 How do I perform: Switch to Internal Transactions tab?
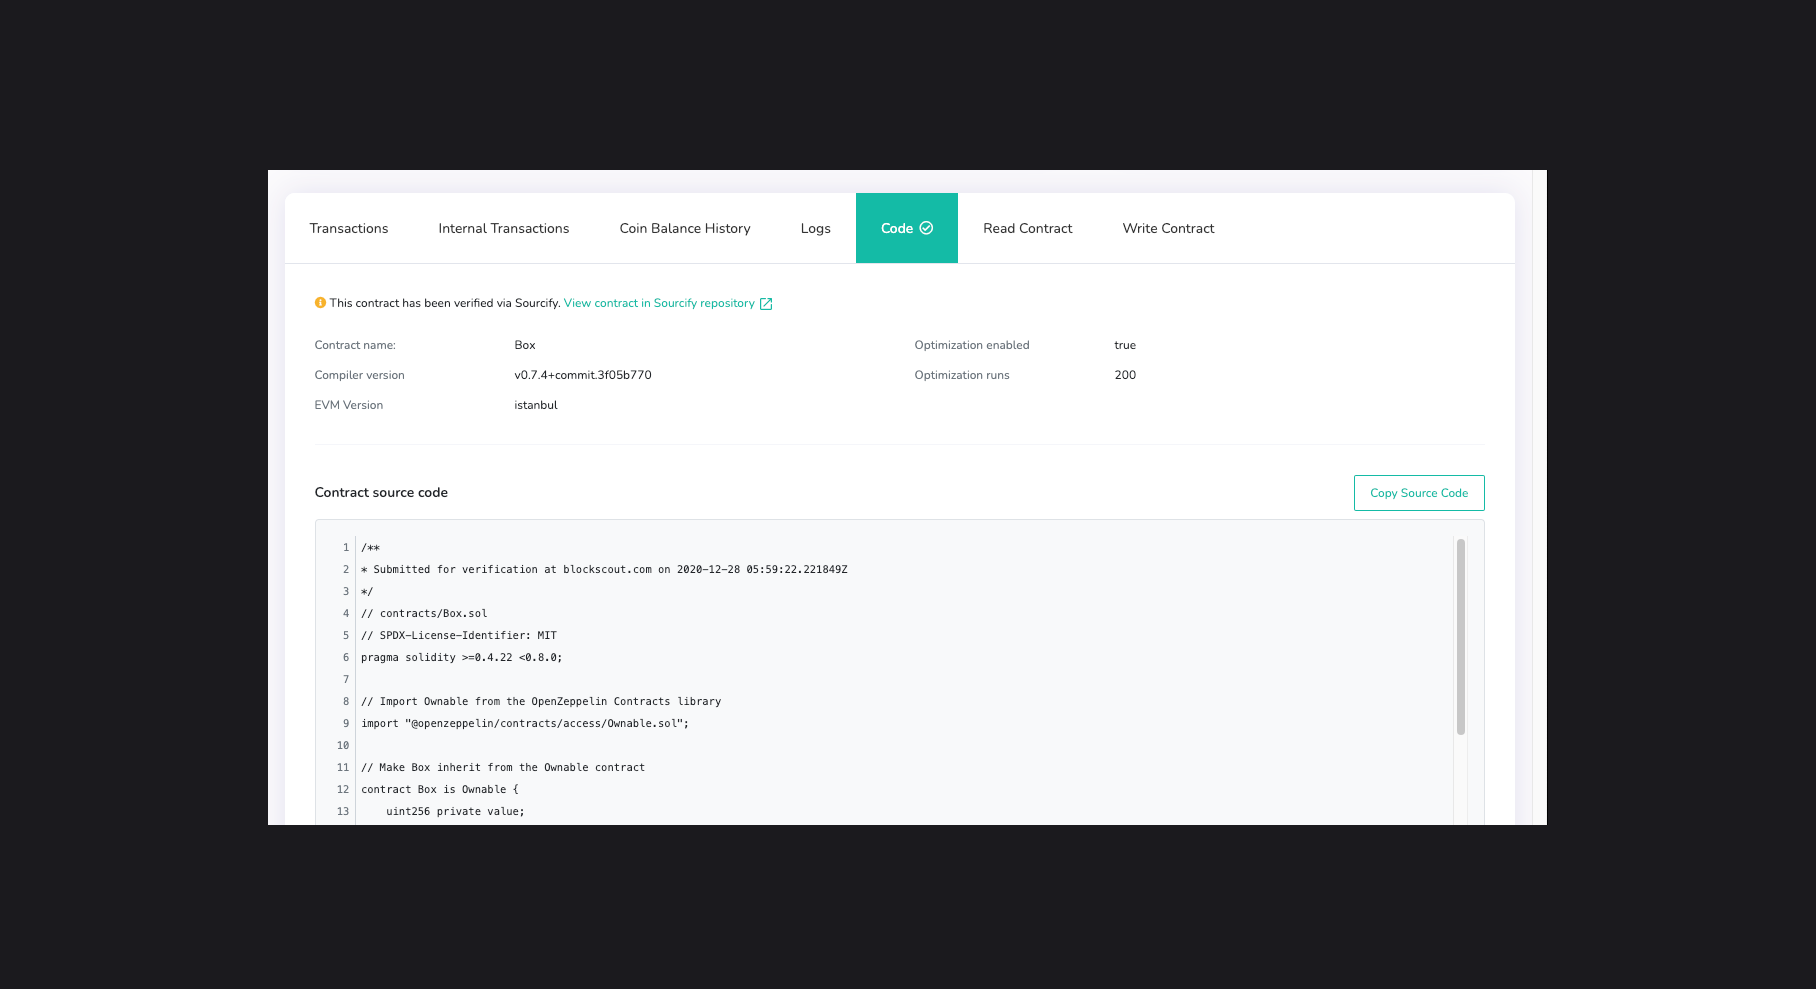(x=503, y=228)
